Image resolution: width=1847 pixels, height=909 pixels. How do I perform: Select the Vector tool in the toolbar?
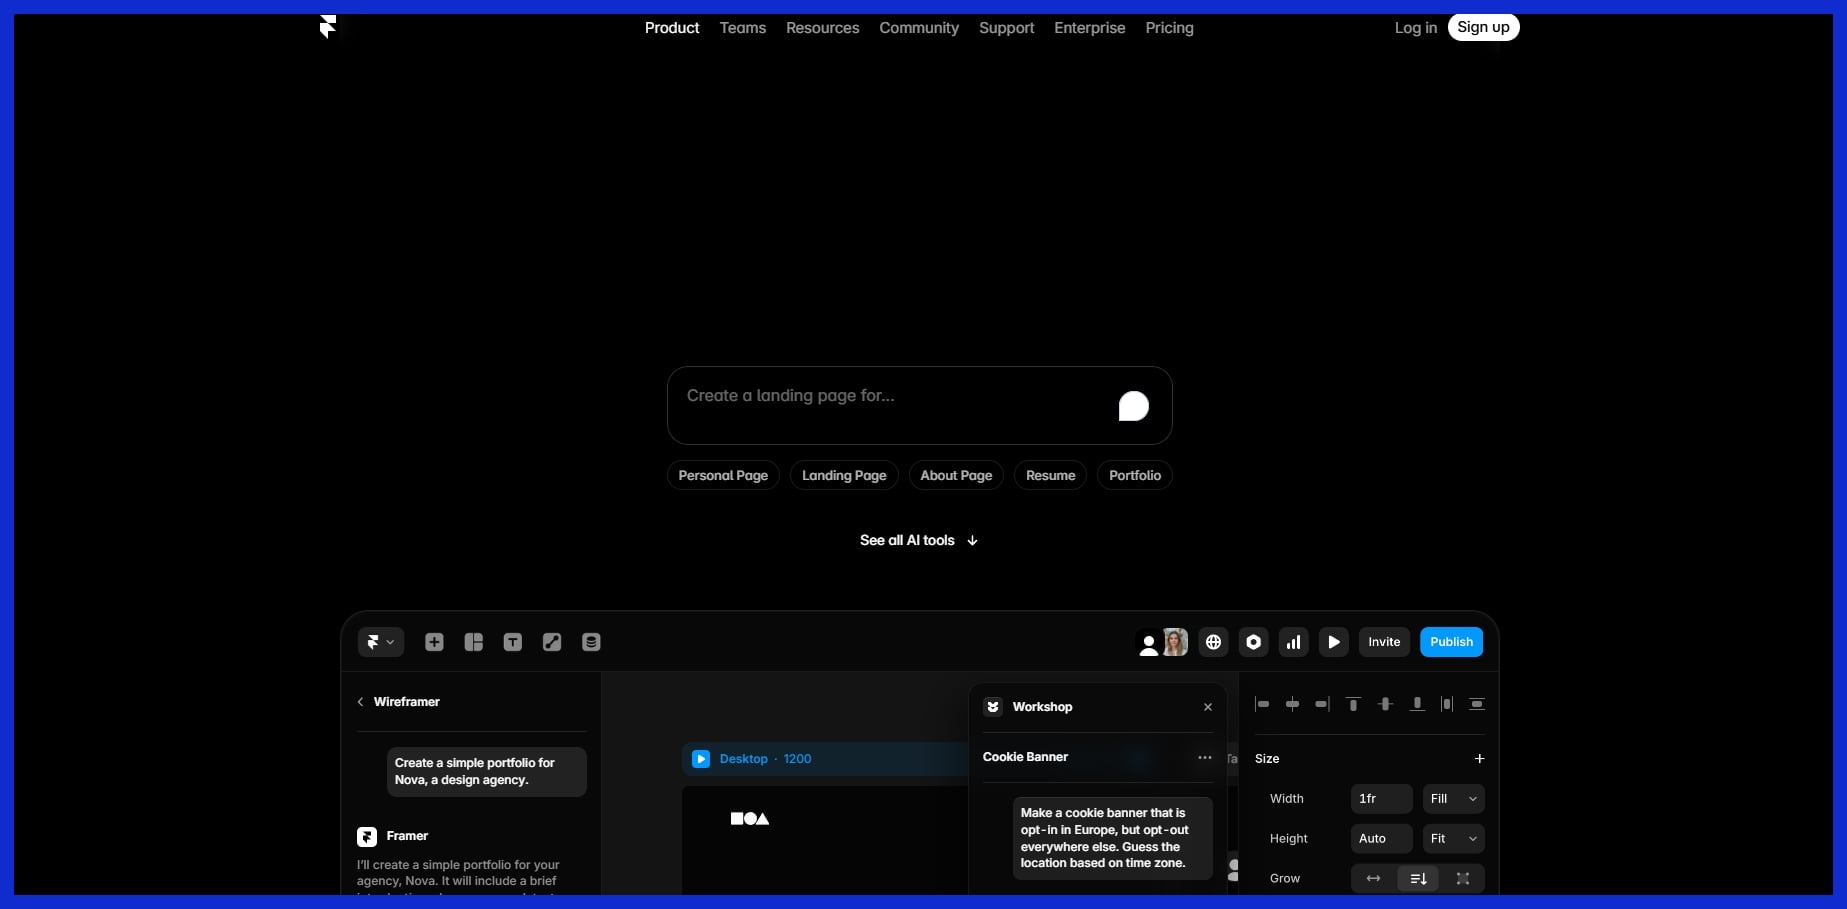[551, 642]
